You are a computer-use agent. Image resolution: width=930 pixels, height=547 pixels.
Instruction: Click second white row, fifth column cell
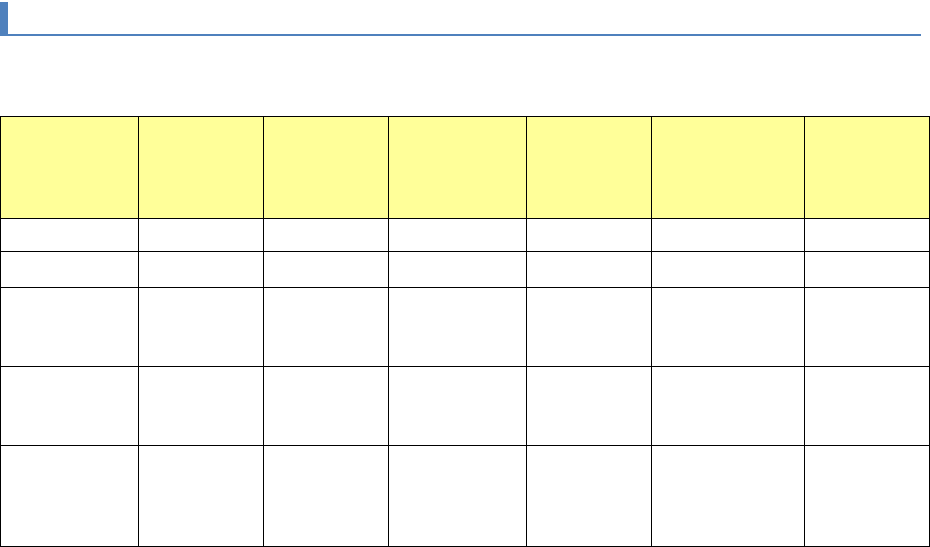point(589,268)
